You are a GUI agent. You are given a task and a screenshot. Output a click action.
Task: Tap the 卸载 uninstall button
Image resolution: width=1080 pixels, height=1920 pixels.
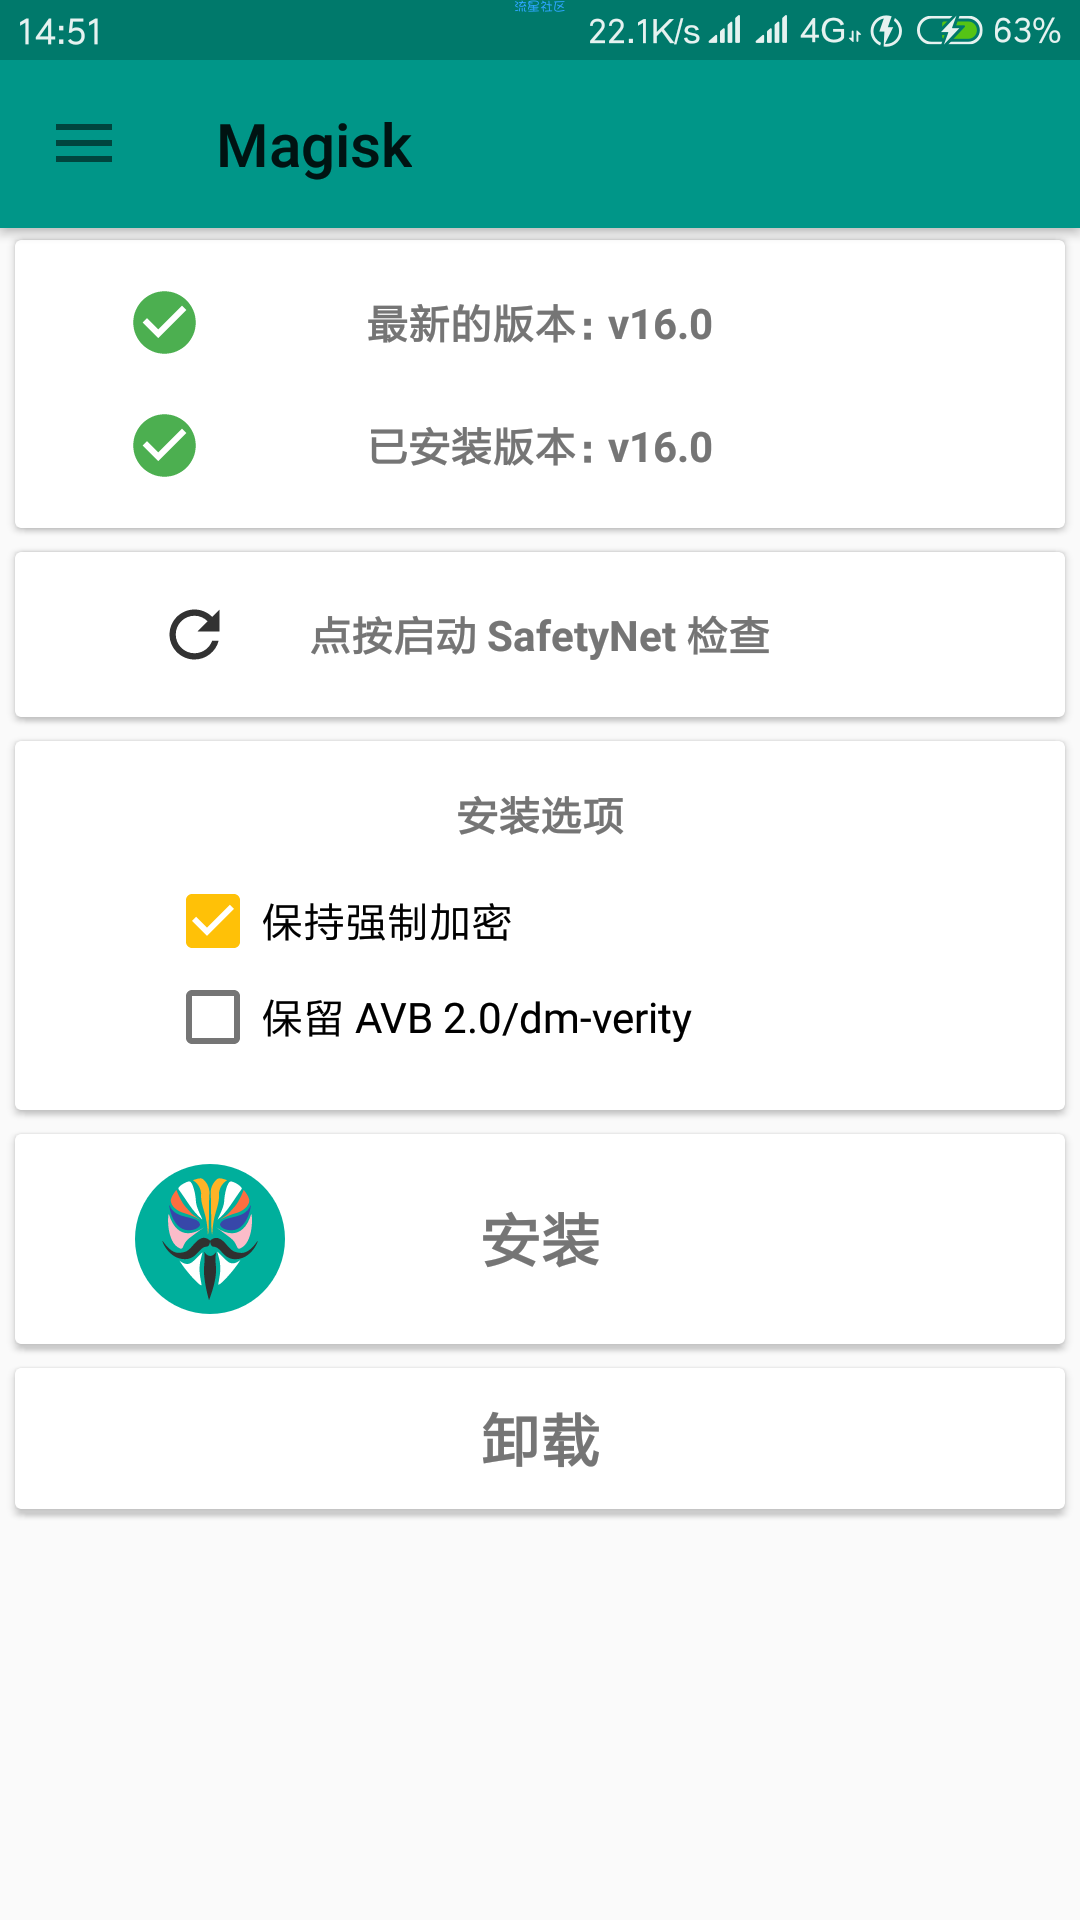pos(540,1439)
